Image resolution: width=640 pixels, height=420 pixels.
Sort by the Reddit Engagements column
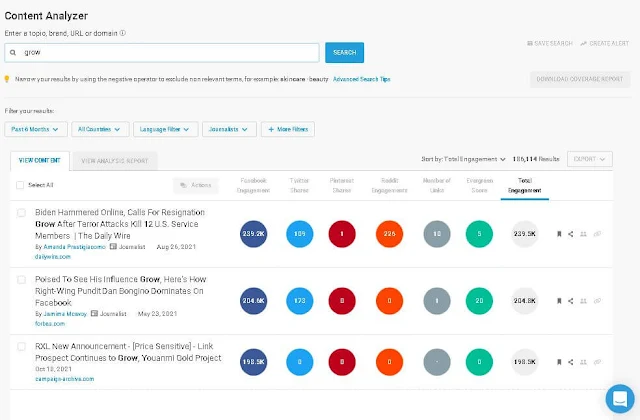tap(389, 185)
